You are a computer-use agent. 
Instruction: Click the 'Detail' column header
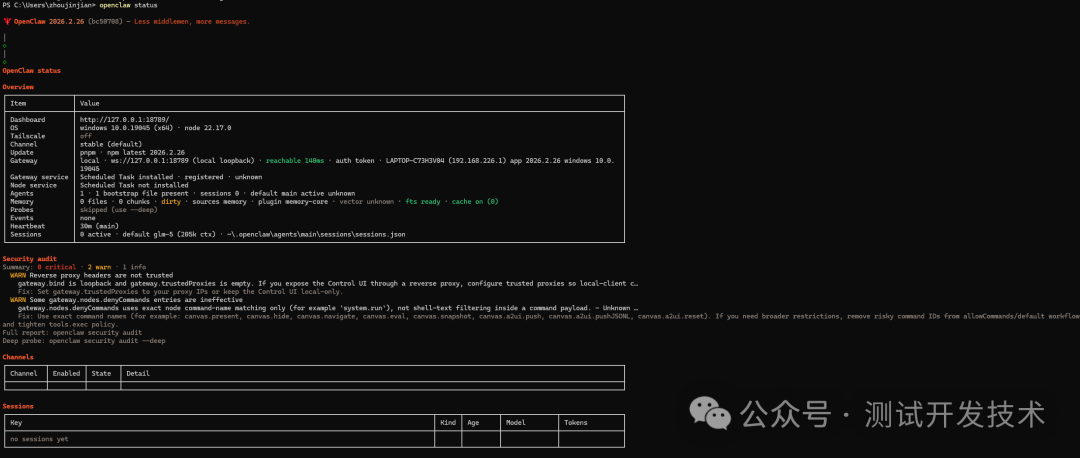tap(138, 373)
